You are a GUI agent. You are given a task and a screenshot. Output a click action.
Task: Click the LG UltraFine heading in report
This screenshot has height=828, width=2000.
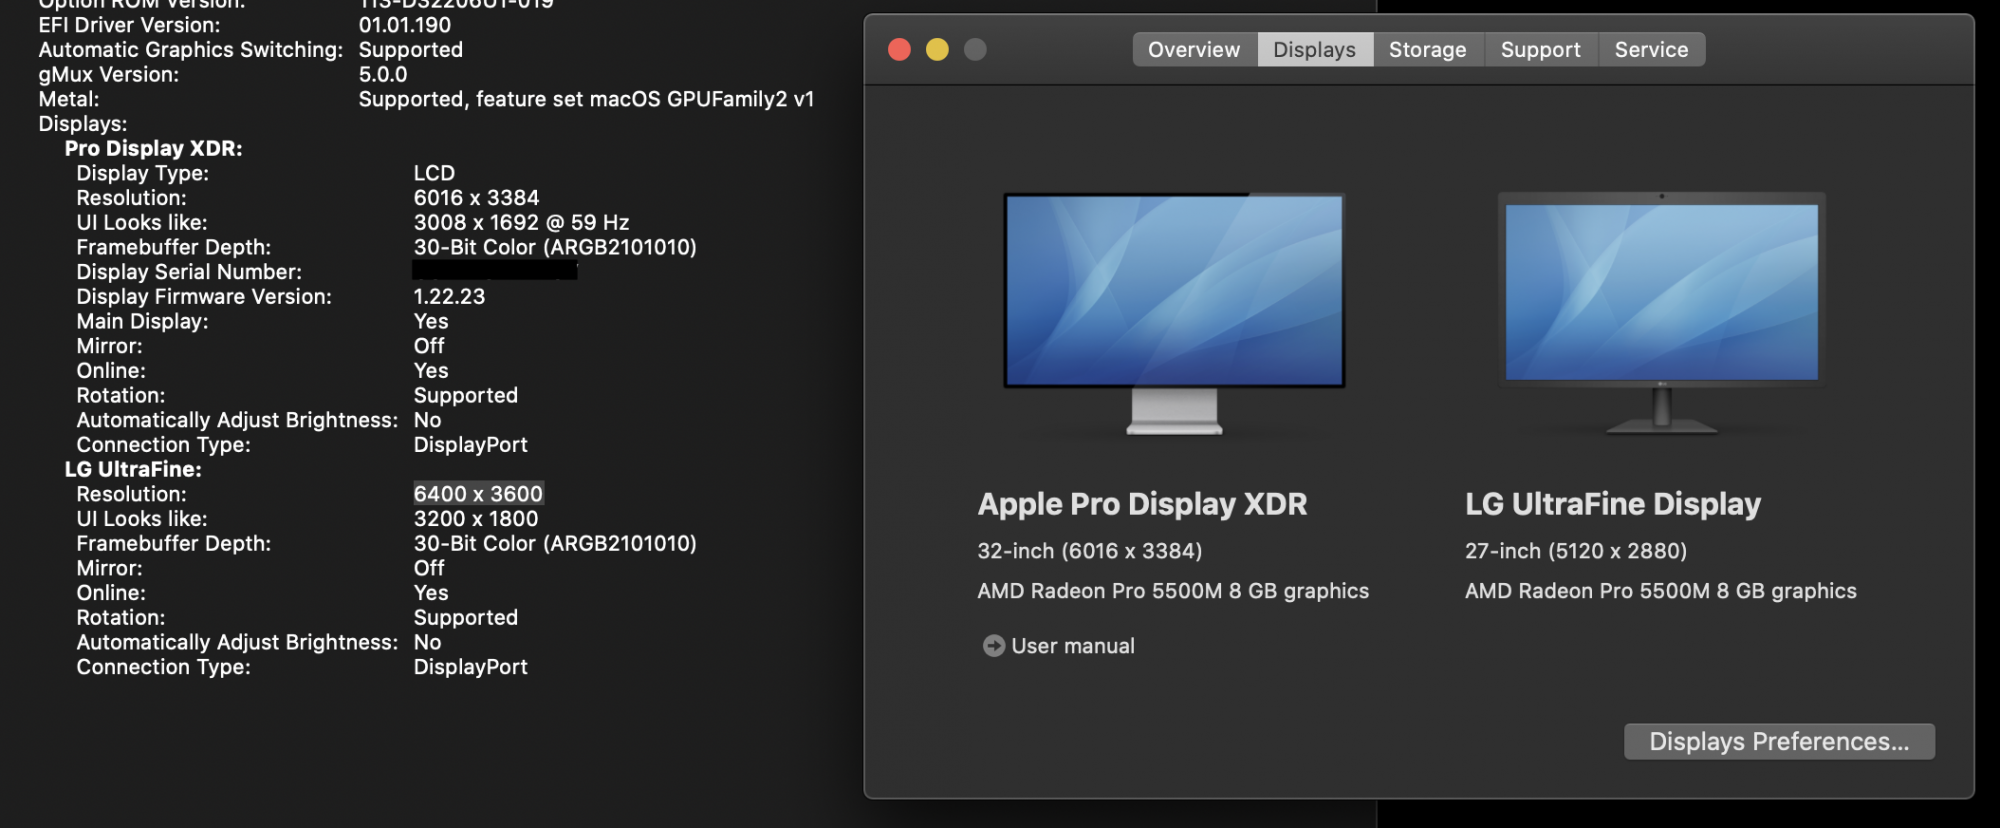coord(133,470)
